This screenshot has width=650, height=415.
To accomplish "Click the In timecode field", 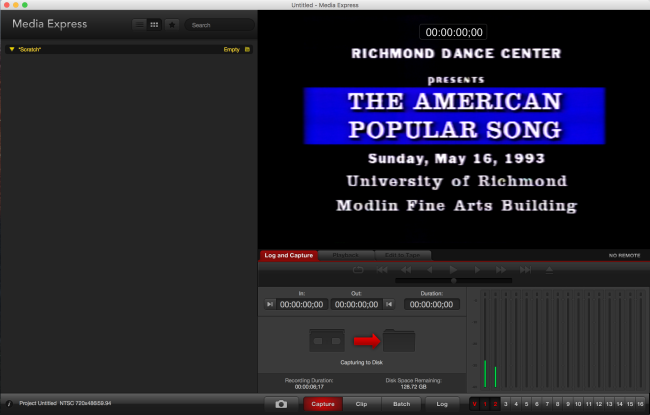I will click(x=301, y=304).
